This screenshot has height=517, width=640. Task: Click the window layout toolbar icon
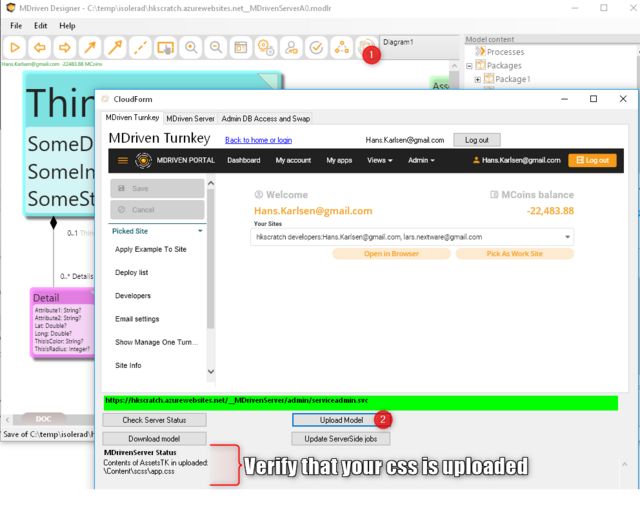tap(241, 47)
